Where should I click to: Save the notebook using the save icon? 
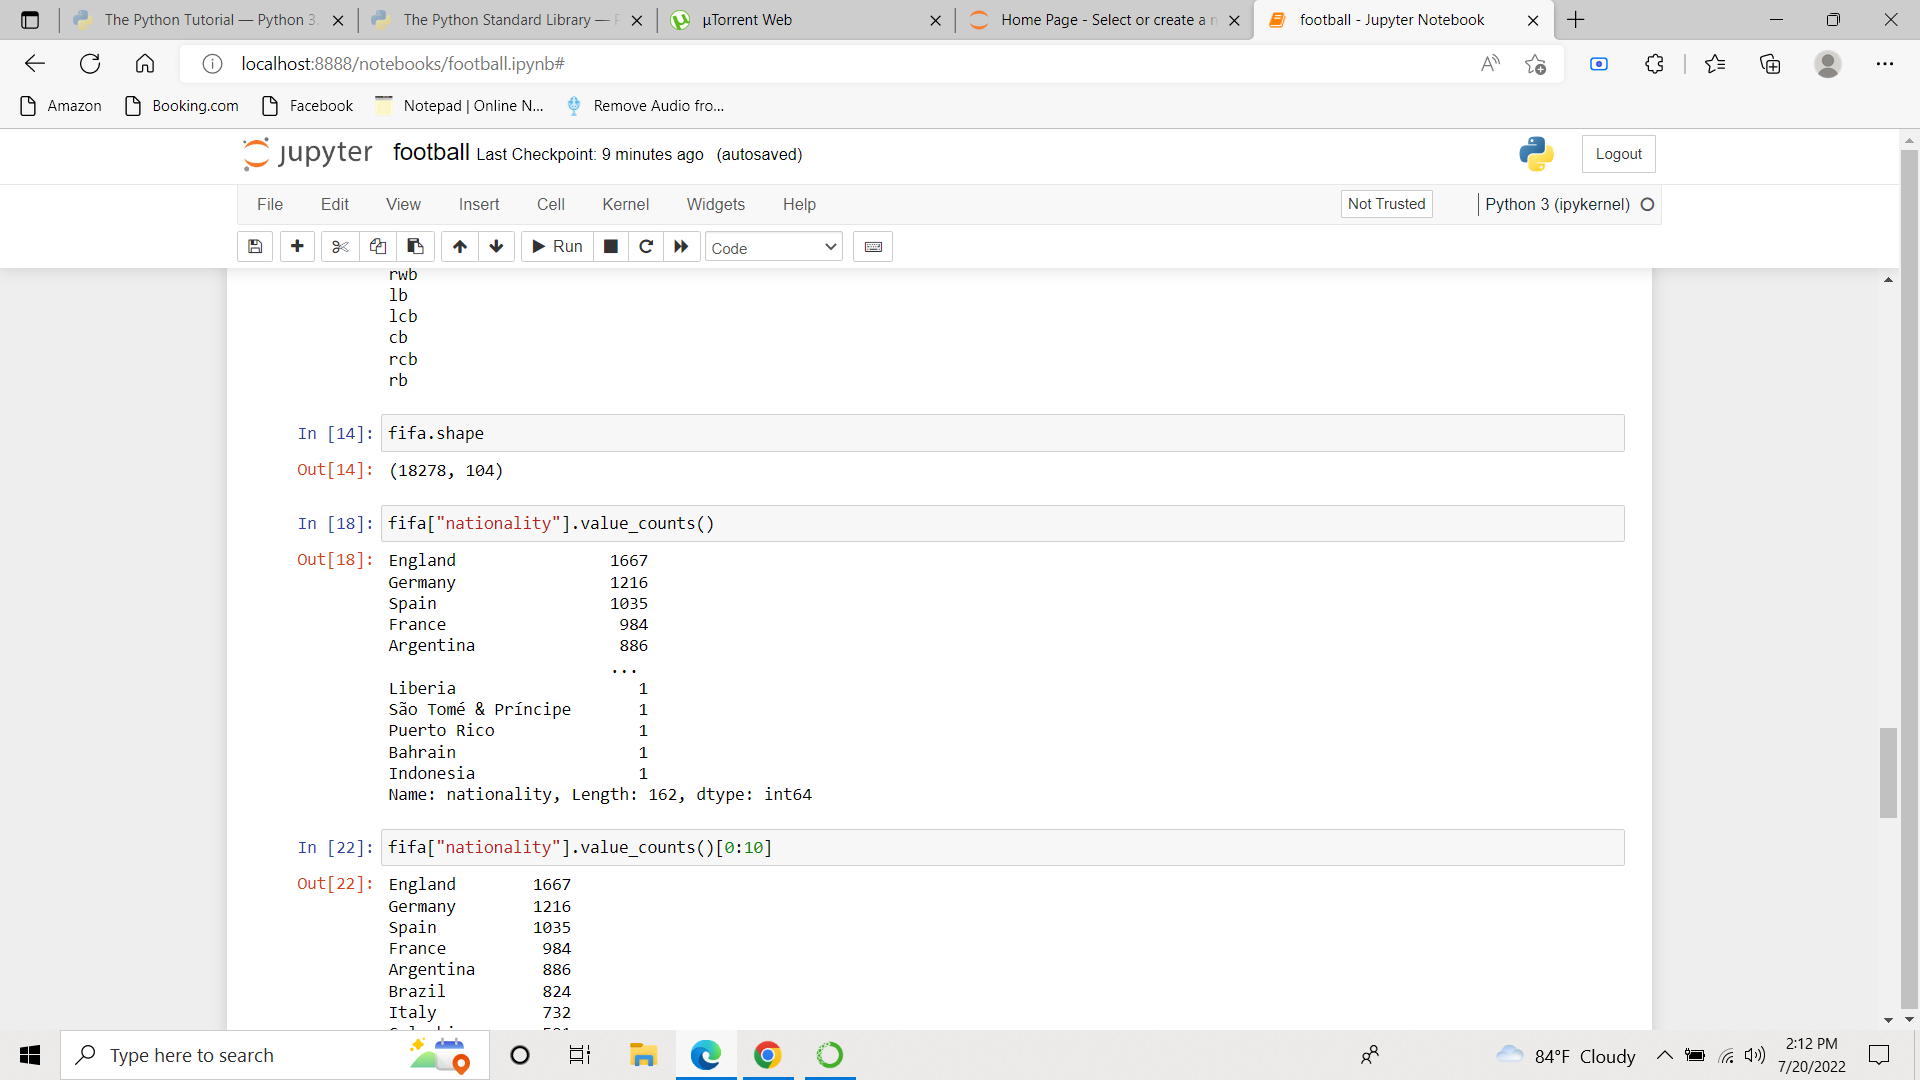pos(254,246)
